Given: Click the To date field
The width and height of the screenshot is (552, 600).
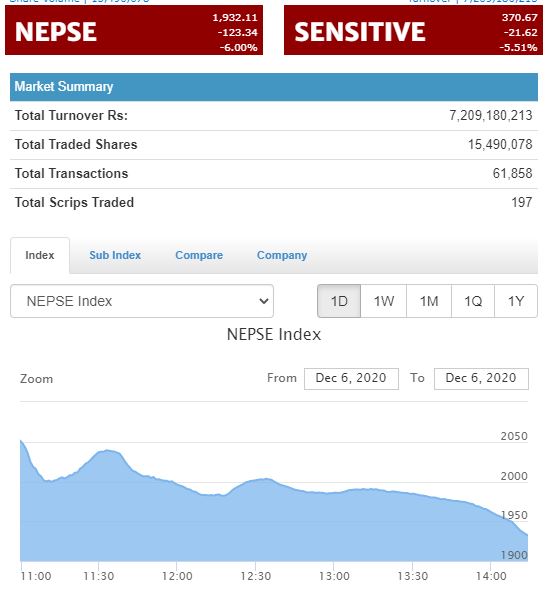Looking at the screenshot, I should tap(481, 378).
